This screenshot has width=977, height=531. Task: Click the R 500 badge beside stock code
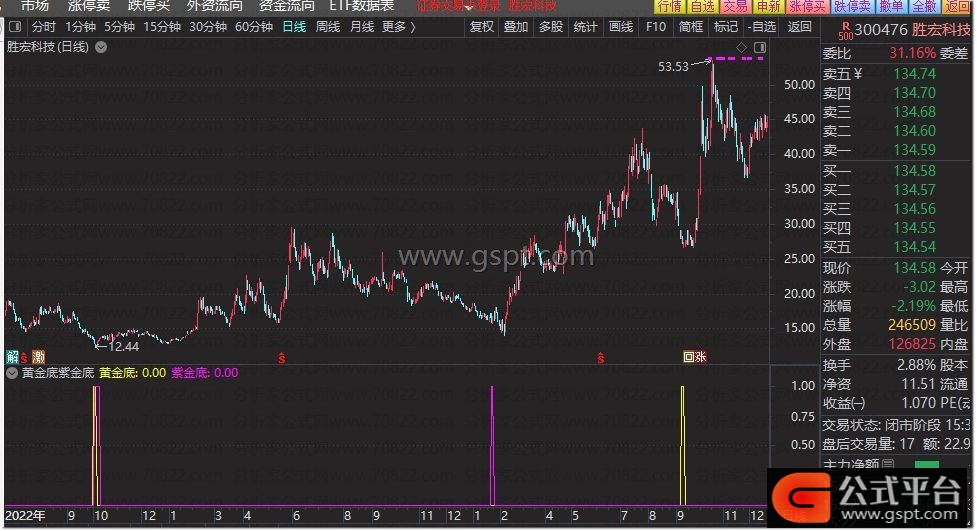pyautogui.click(x=848, y=29)
